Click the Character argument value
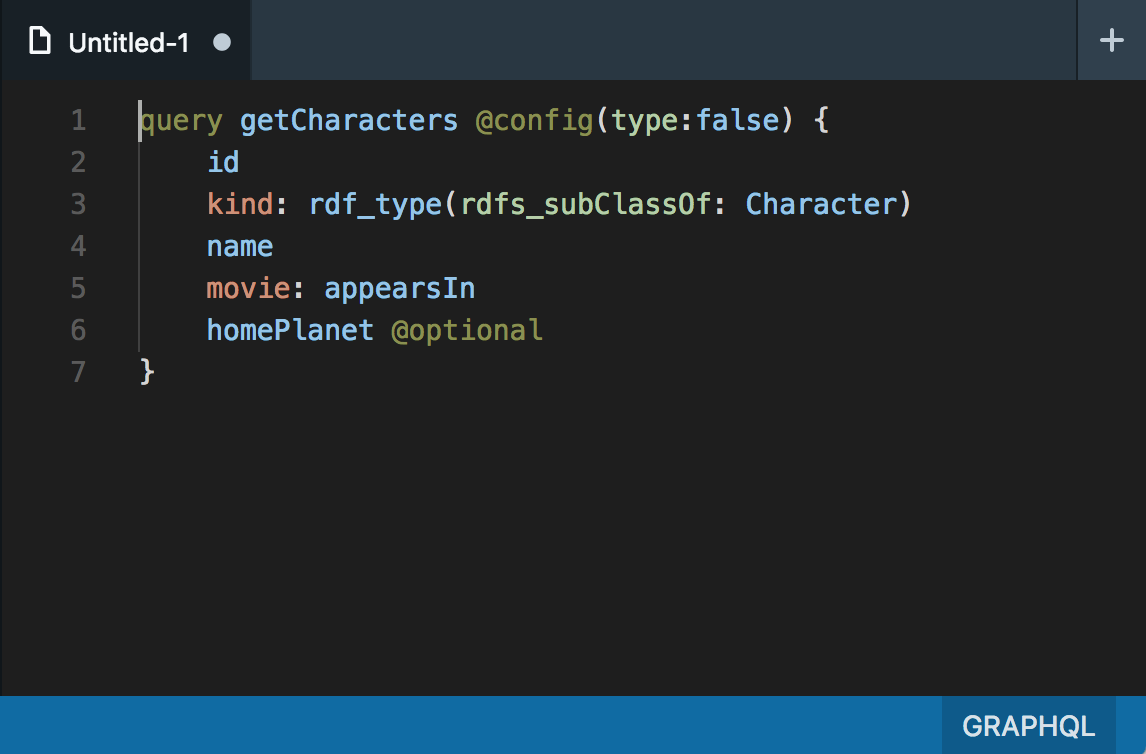The width and height of the screenshot is (1146, 754). 821,205
